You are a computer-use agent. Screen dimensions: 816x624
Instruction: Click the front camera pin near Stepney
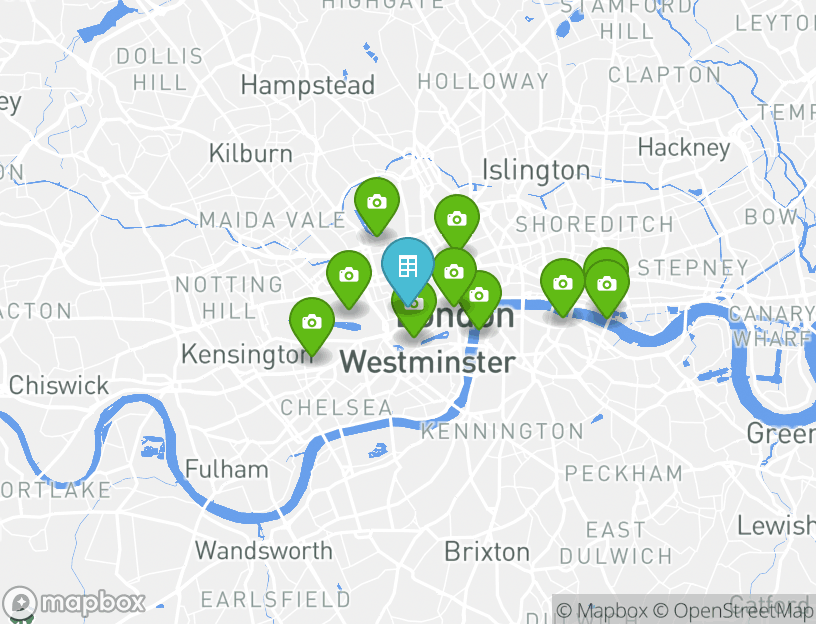click(x=607, y=284)
